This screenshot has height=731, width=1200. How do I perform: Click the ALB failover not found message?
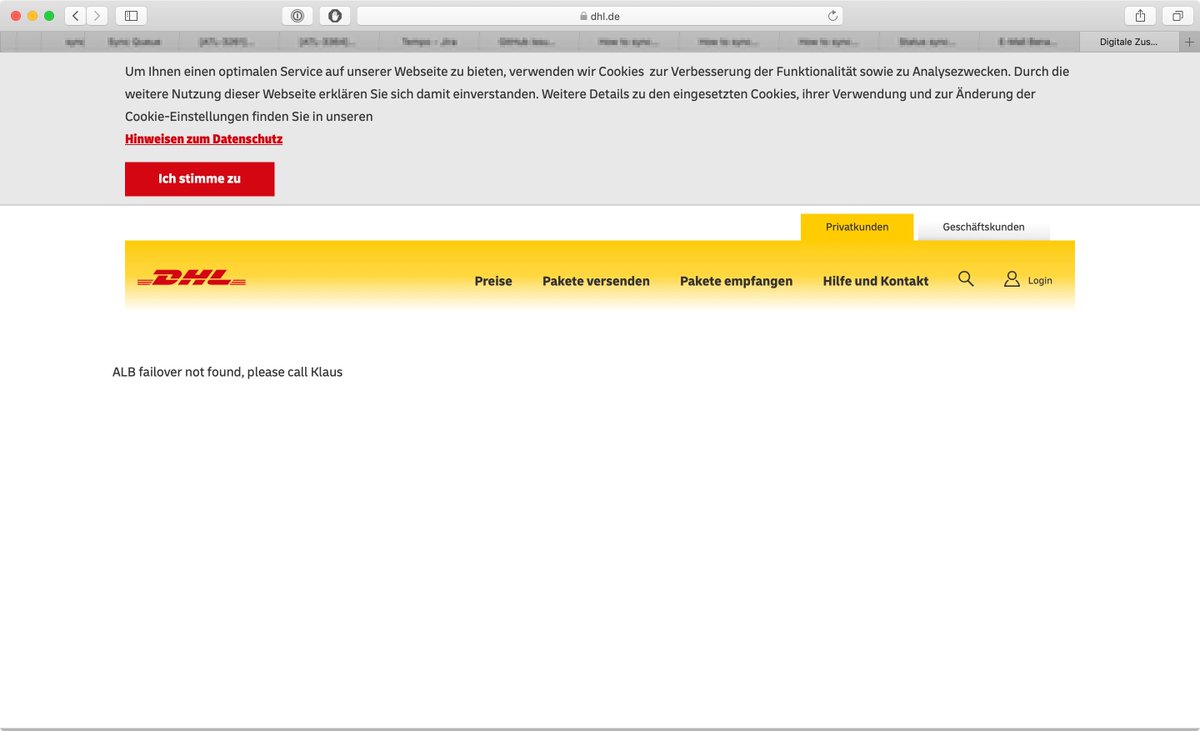click(227, 372)
